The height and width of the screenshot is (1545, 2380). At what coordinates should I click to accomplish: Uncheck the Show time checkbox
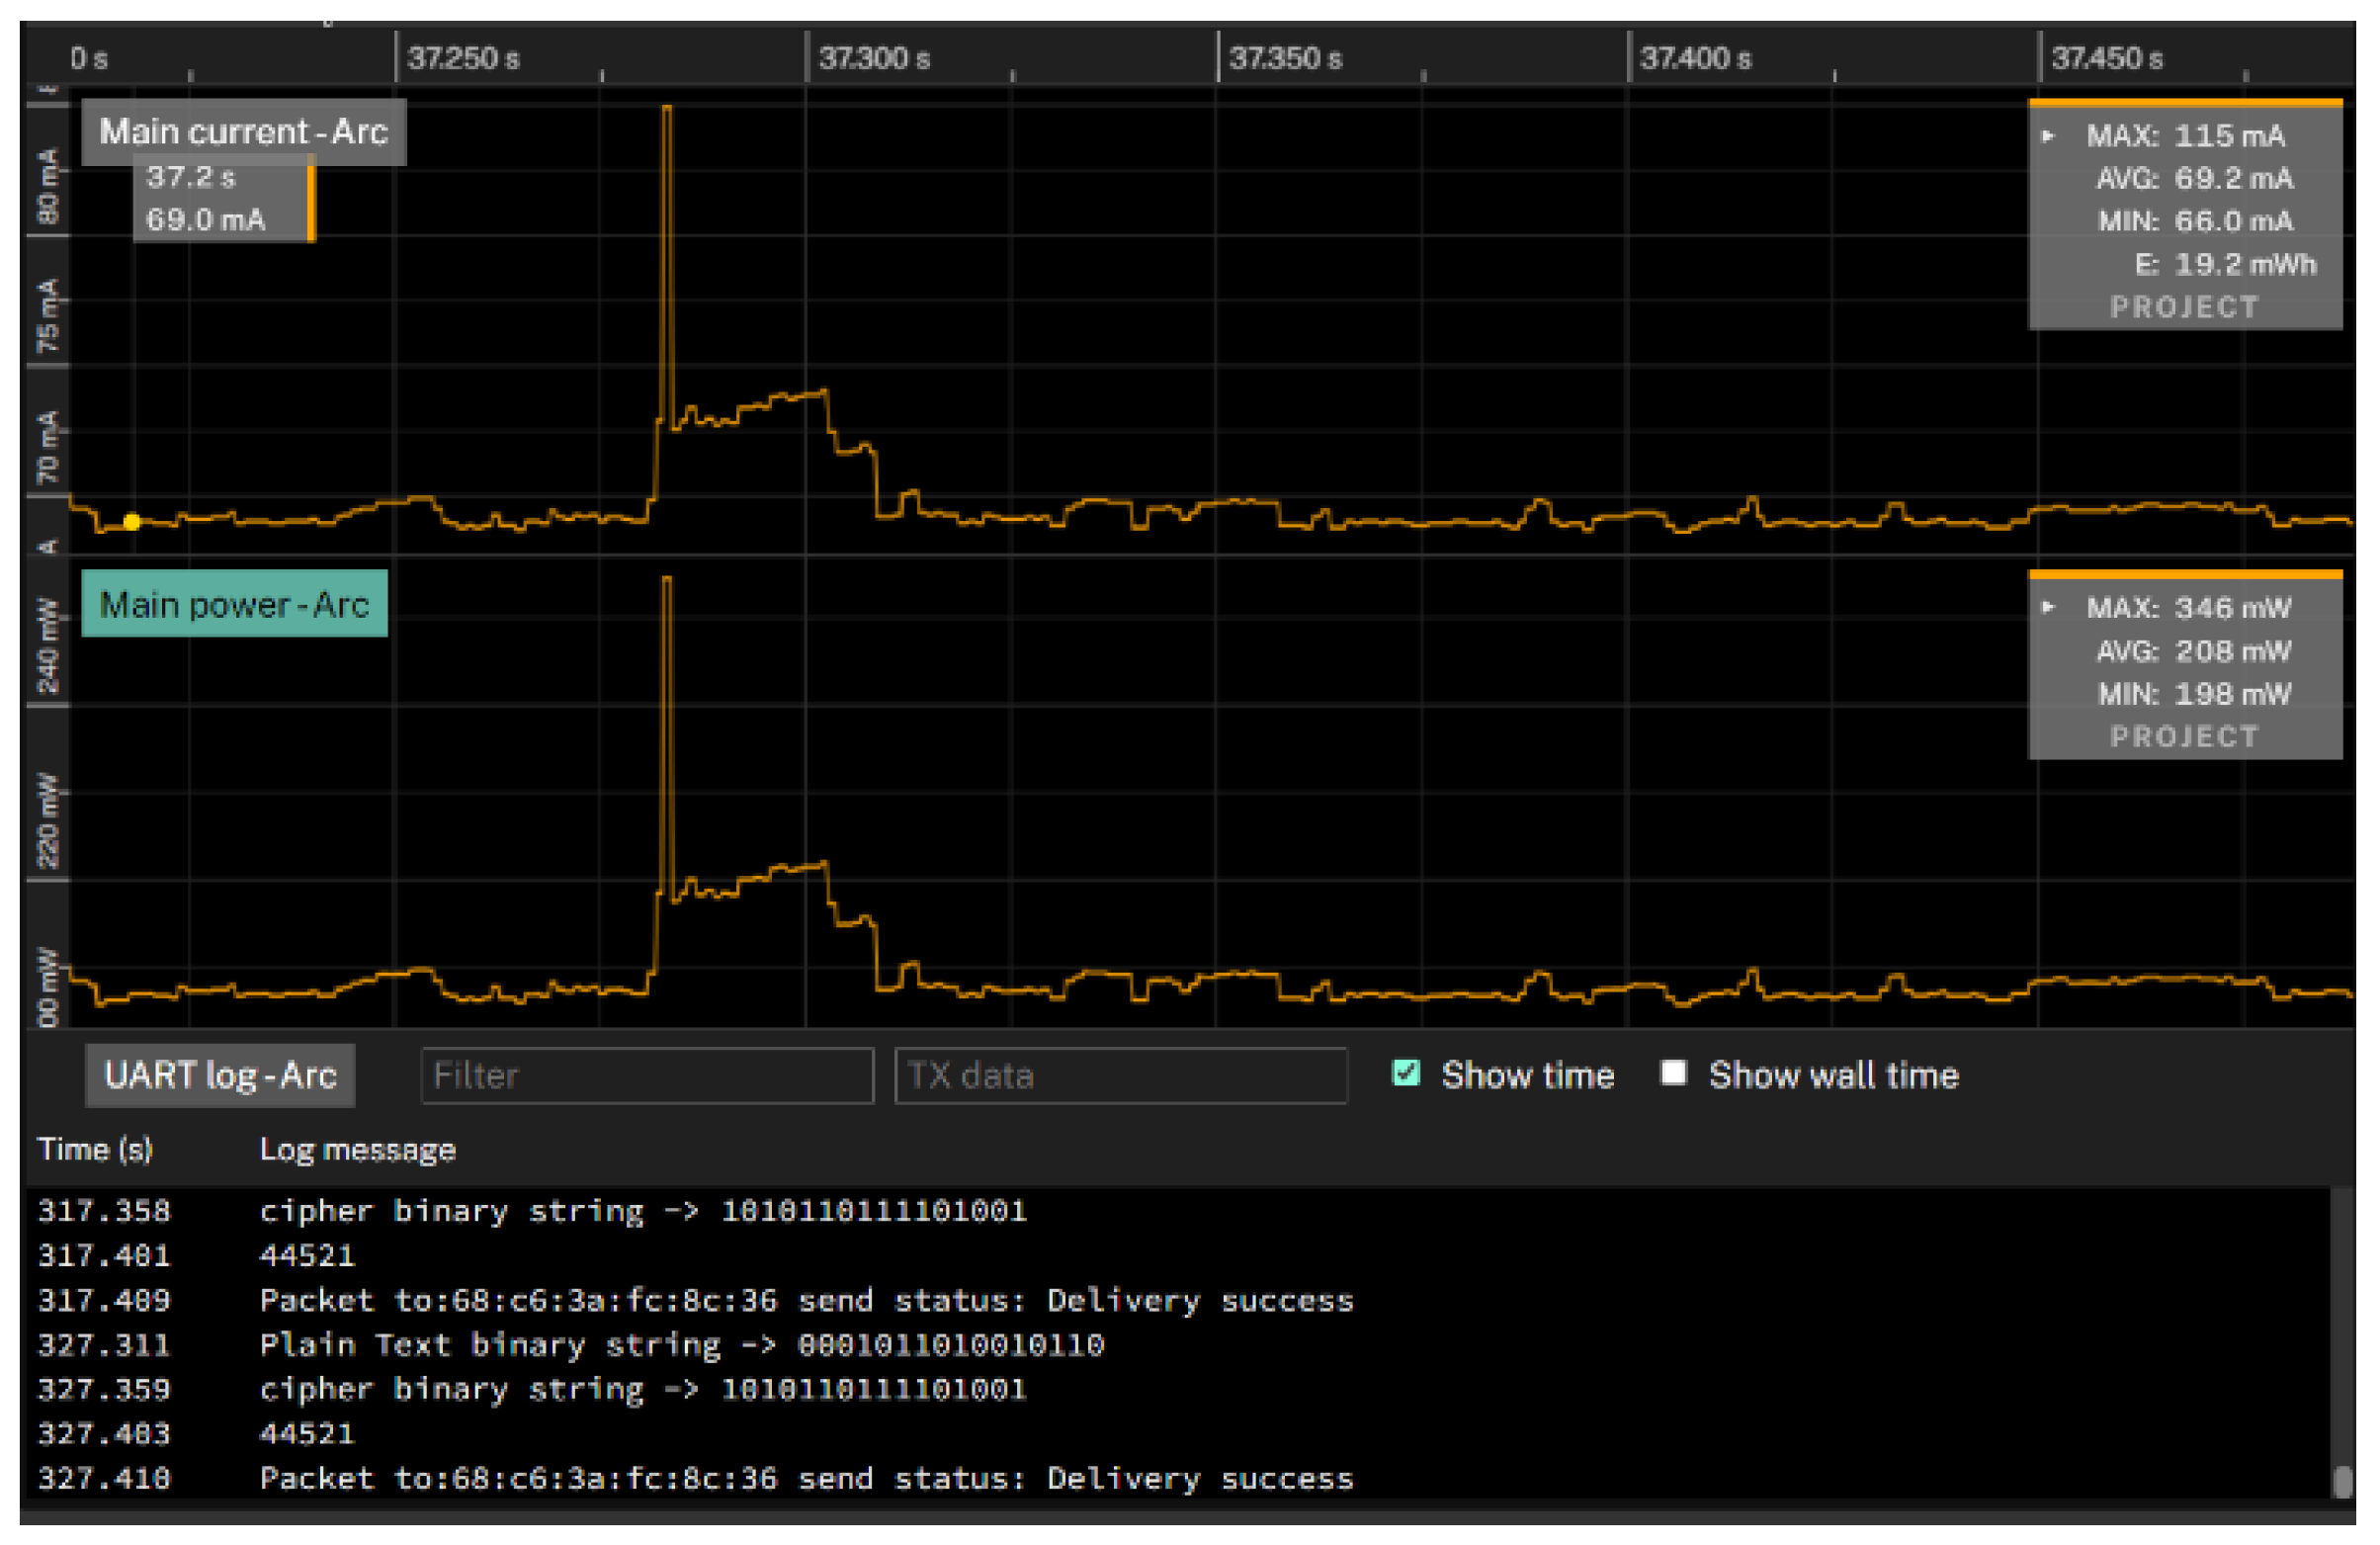(x=1406, y=1074)
